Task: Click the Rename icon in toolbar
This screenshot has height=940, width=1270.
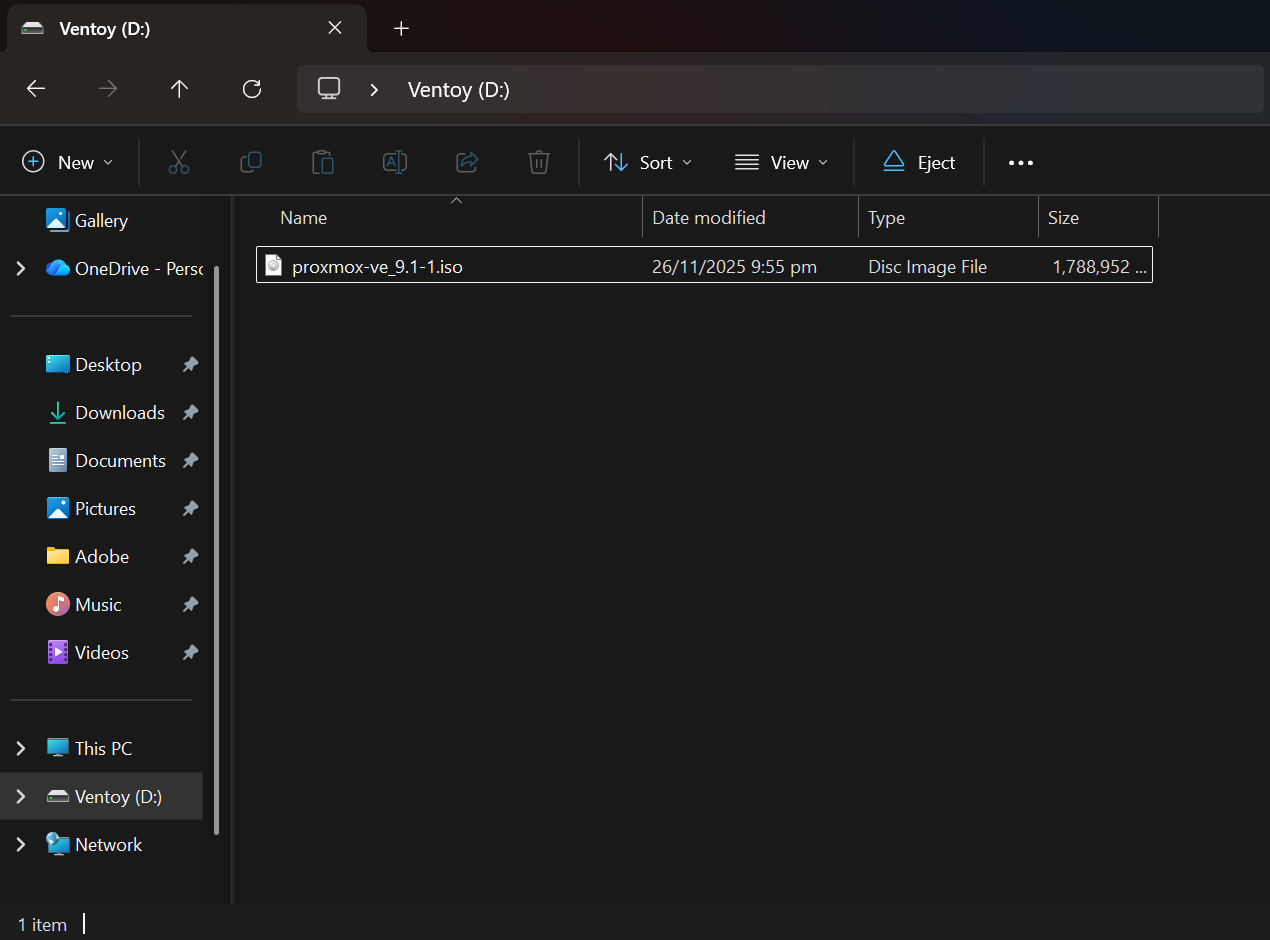Action: tap(395, 162)
